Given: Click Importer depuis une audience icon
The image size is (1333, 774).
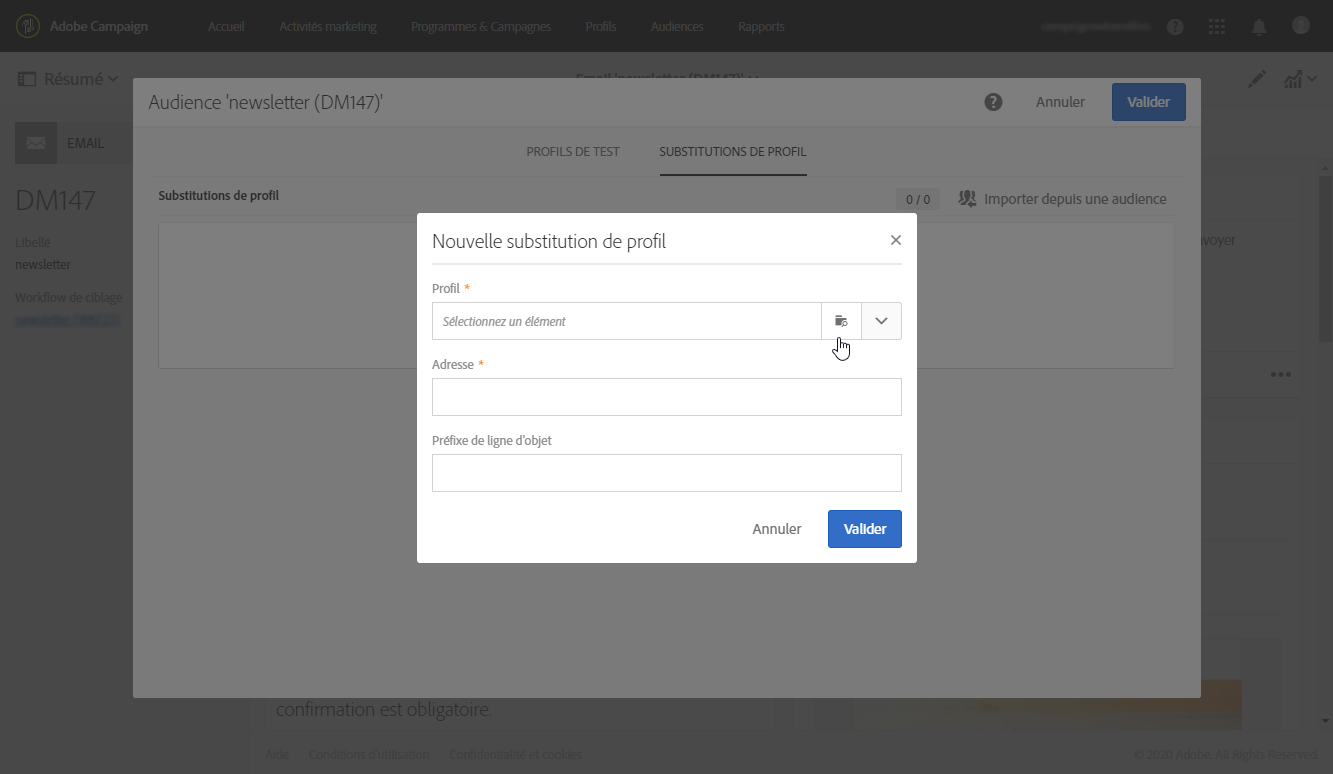Looking at the screenshot, I should click(x=967, y=199).
